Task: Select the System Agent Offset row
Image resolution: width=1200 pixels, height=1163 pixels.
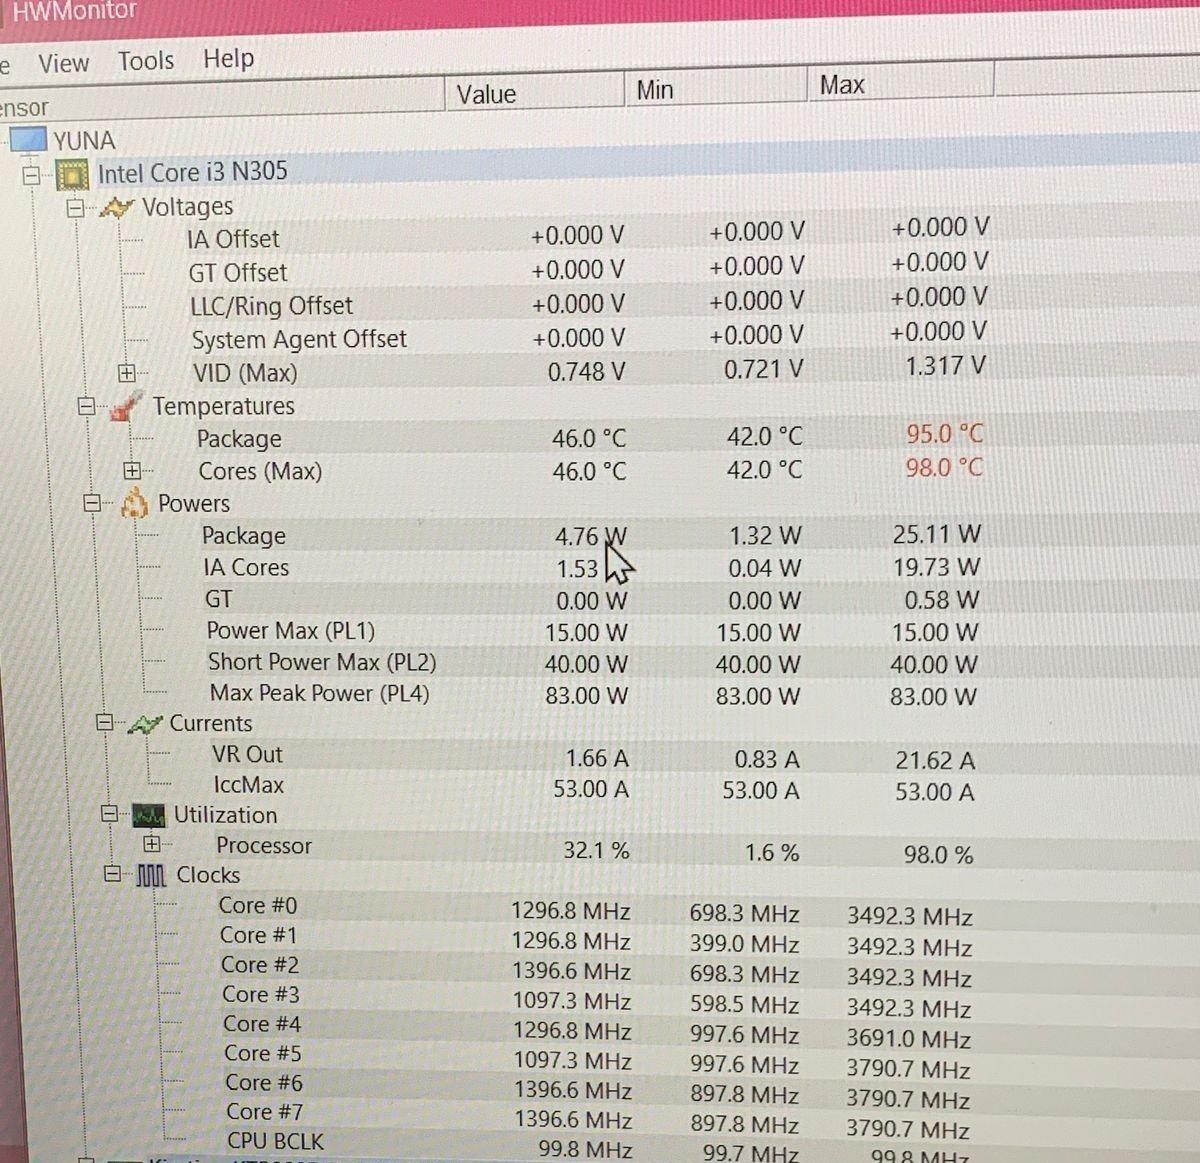Action: coord(299,340)
